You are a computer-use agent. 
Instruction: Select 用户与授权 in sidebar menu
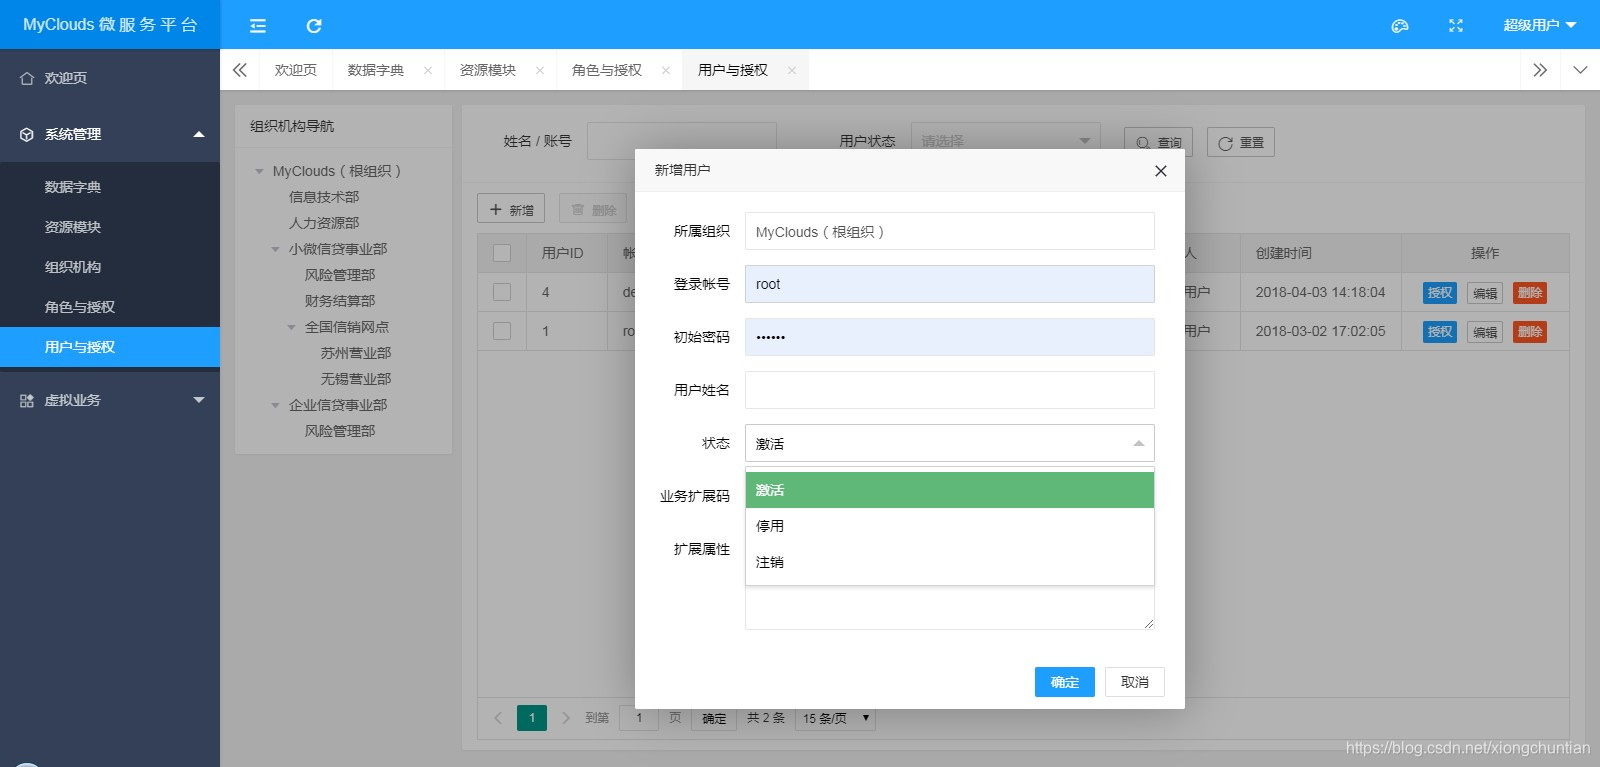[110, 347]
